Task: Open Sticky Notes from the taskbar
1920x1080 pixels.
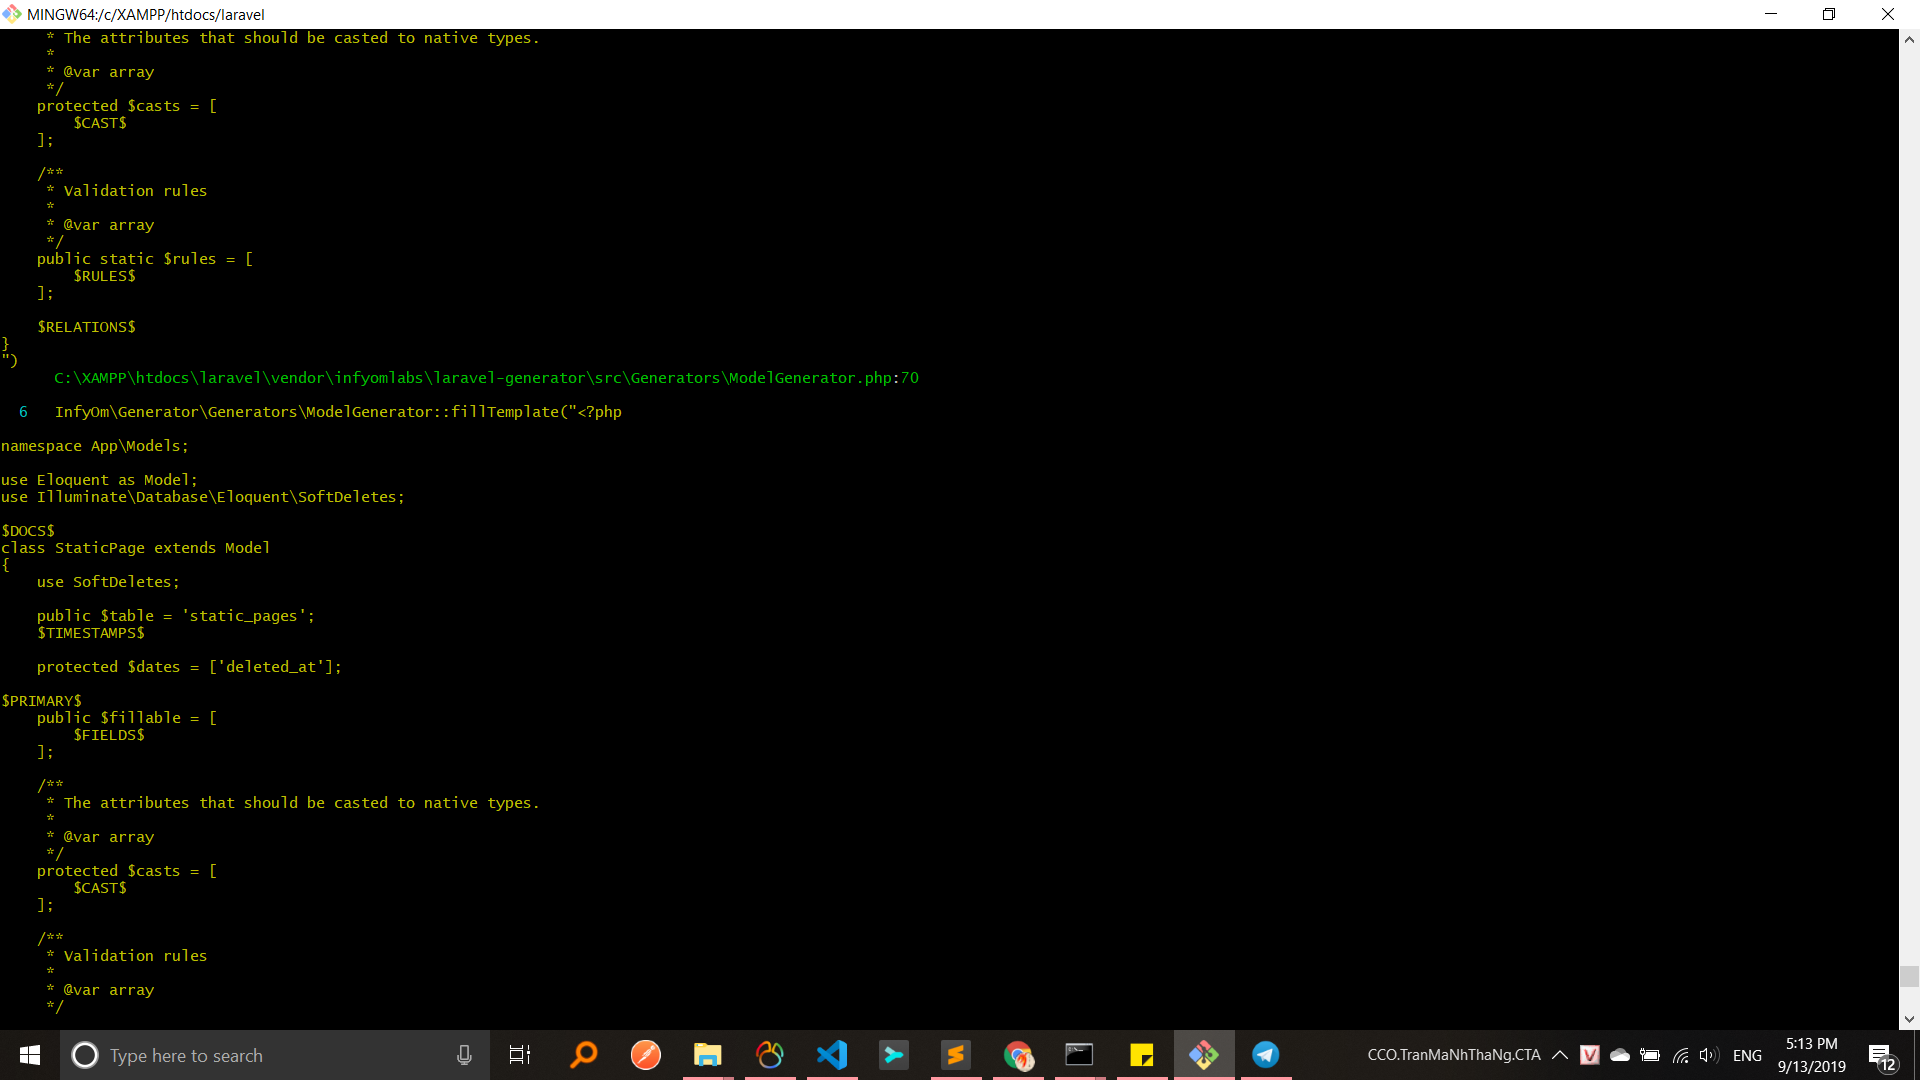Action: pyautogui.click(x=1141, y=1054)
